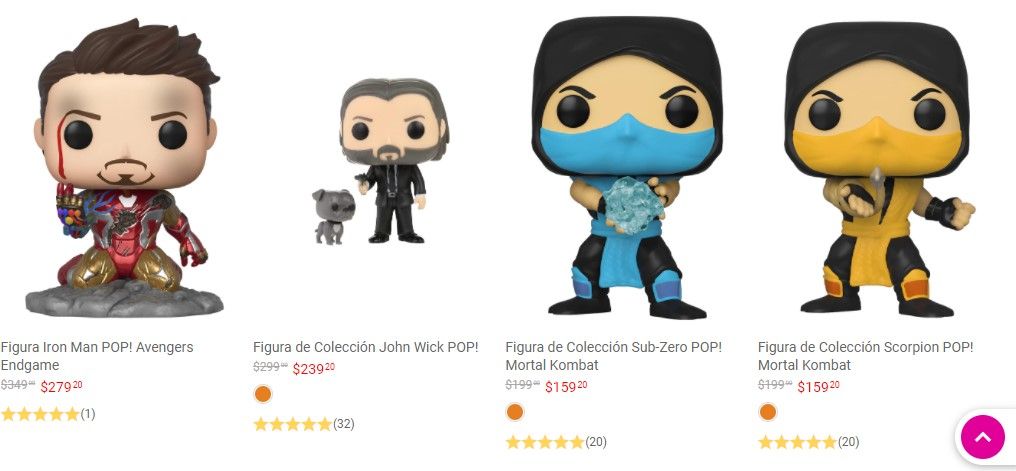This screenshot has width=1016, height=471.
Task: Click the $239.20 John Wick sale price
Action: (x=314, y=369)
